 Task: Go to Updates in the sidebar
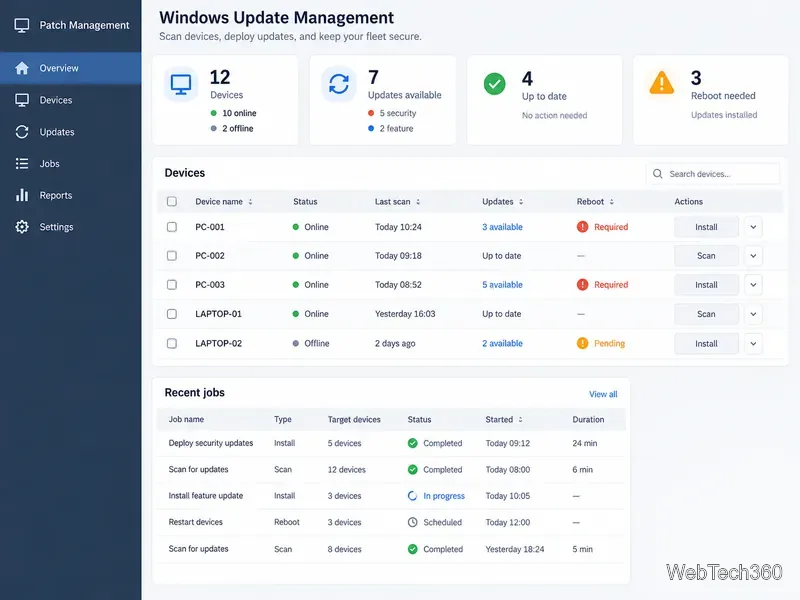[70, 132]
